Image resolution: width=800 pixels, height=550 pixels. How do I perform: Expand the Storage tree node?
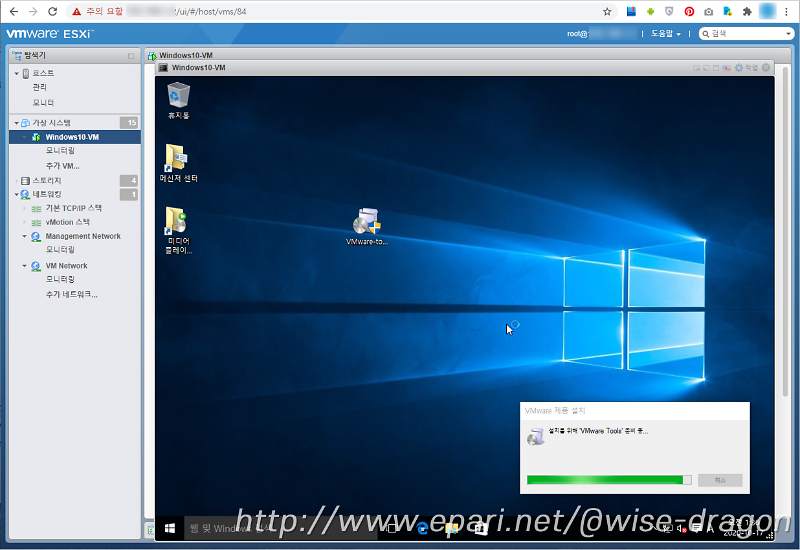click(16, 181)
